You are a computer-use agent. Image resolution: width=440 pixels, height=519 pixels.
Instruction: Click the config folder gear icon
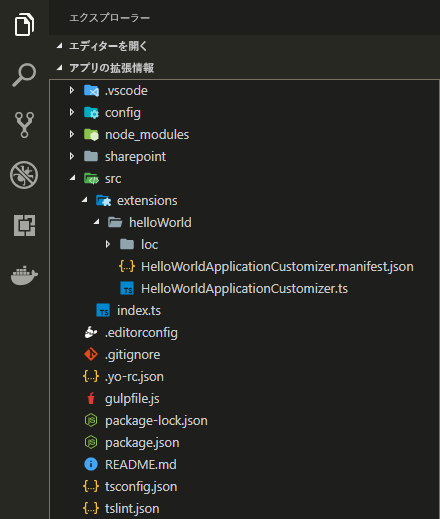(x=91, y=112)
